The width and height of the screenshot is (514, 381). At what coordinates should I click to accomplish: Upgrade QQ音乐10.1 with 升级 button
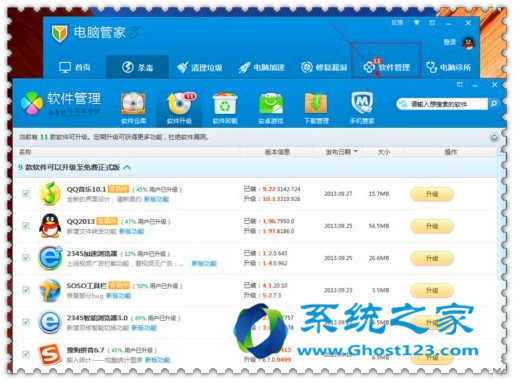click(x=432, y=194)
